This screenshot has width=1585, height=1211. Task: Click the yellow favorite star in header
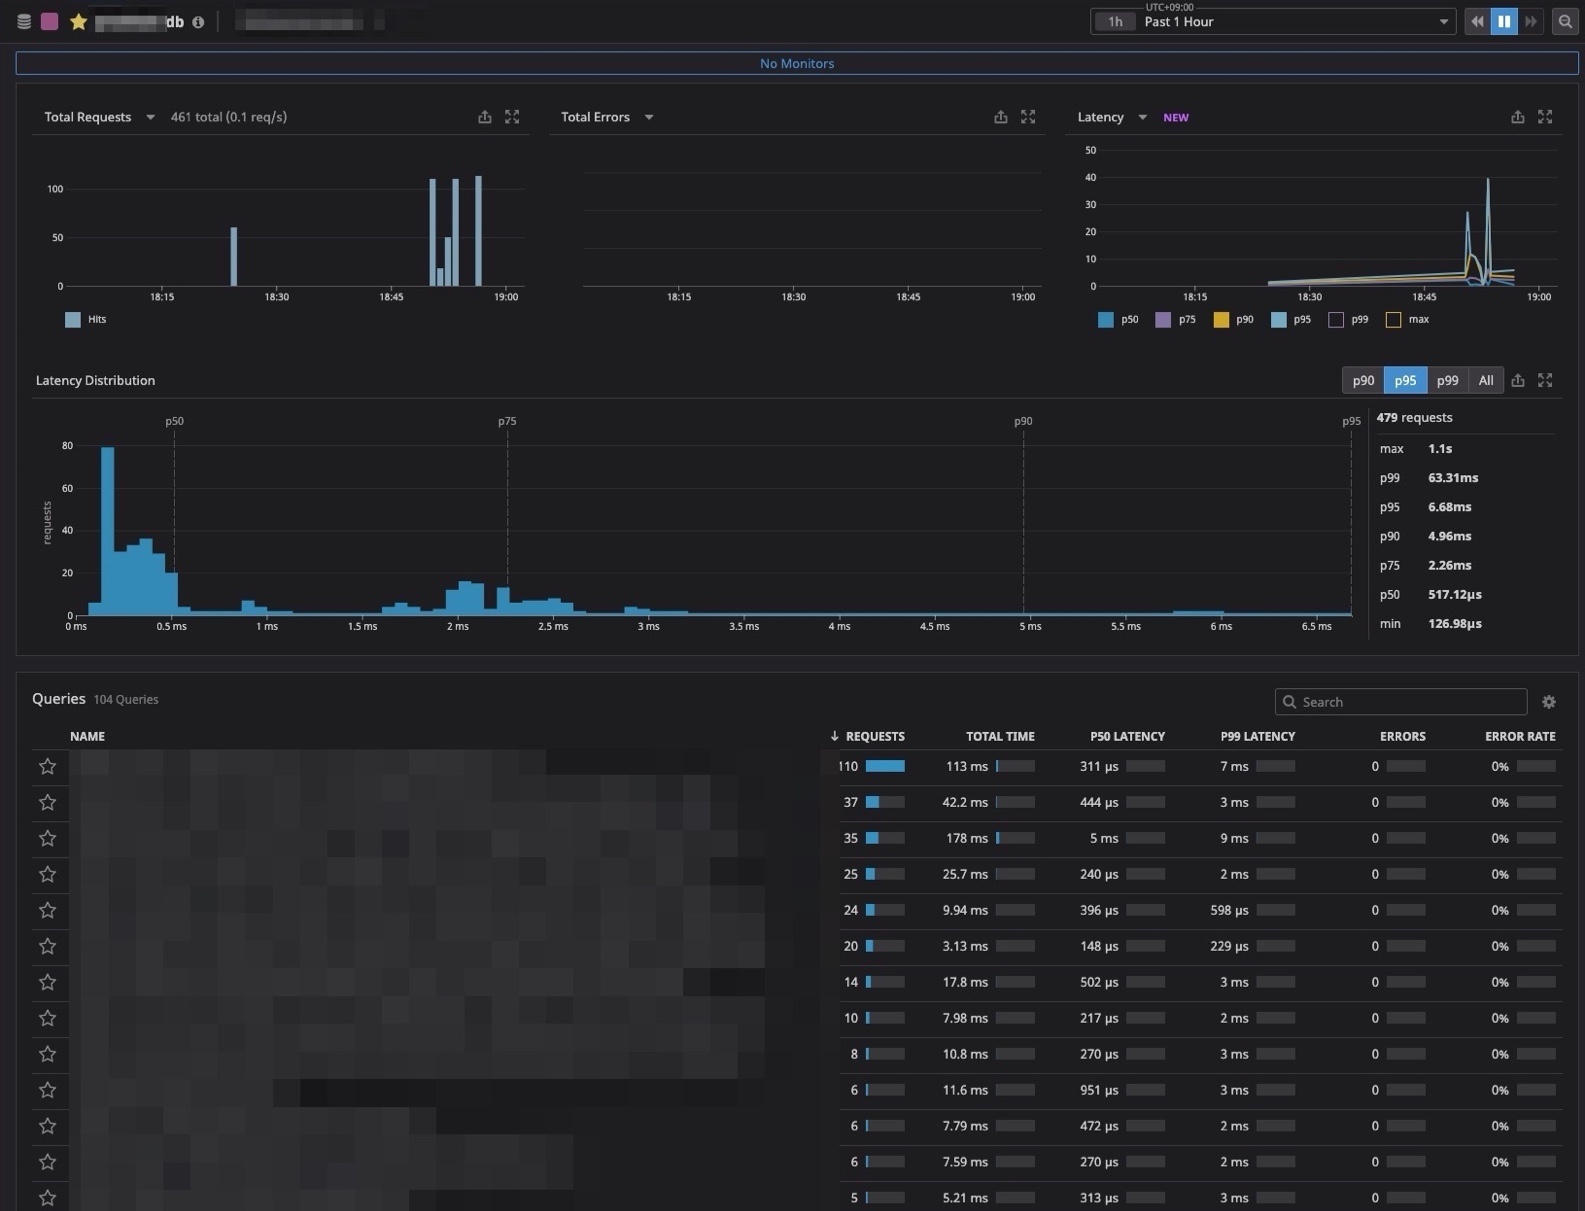tap(78, 21)
